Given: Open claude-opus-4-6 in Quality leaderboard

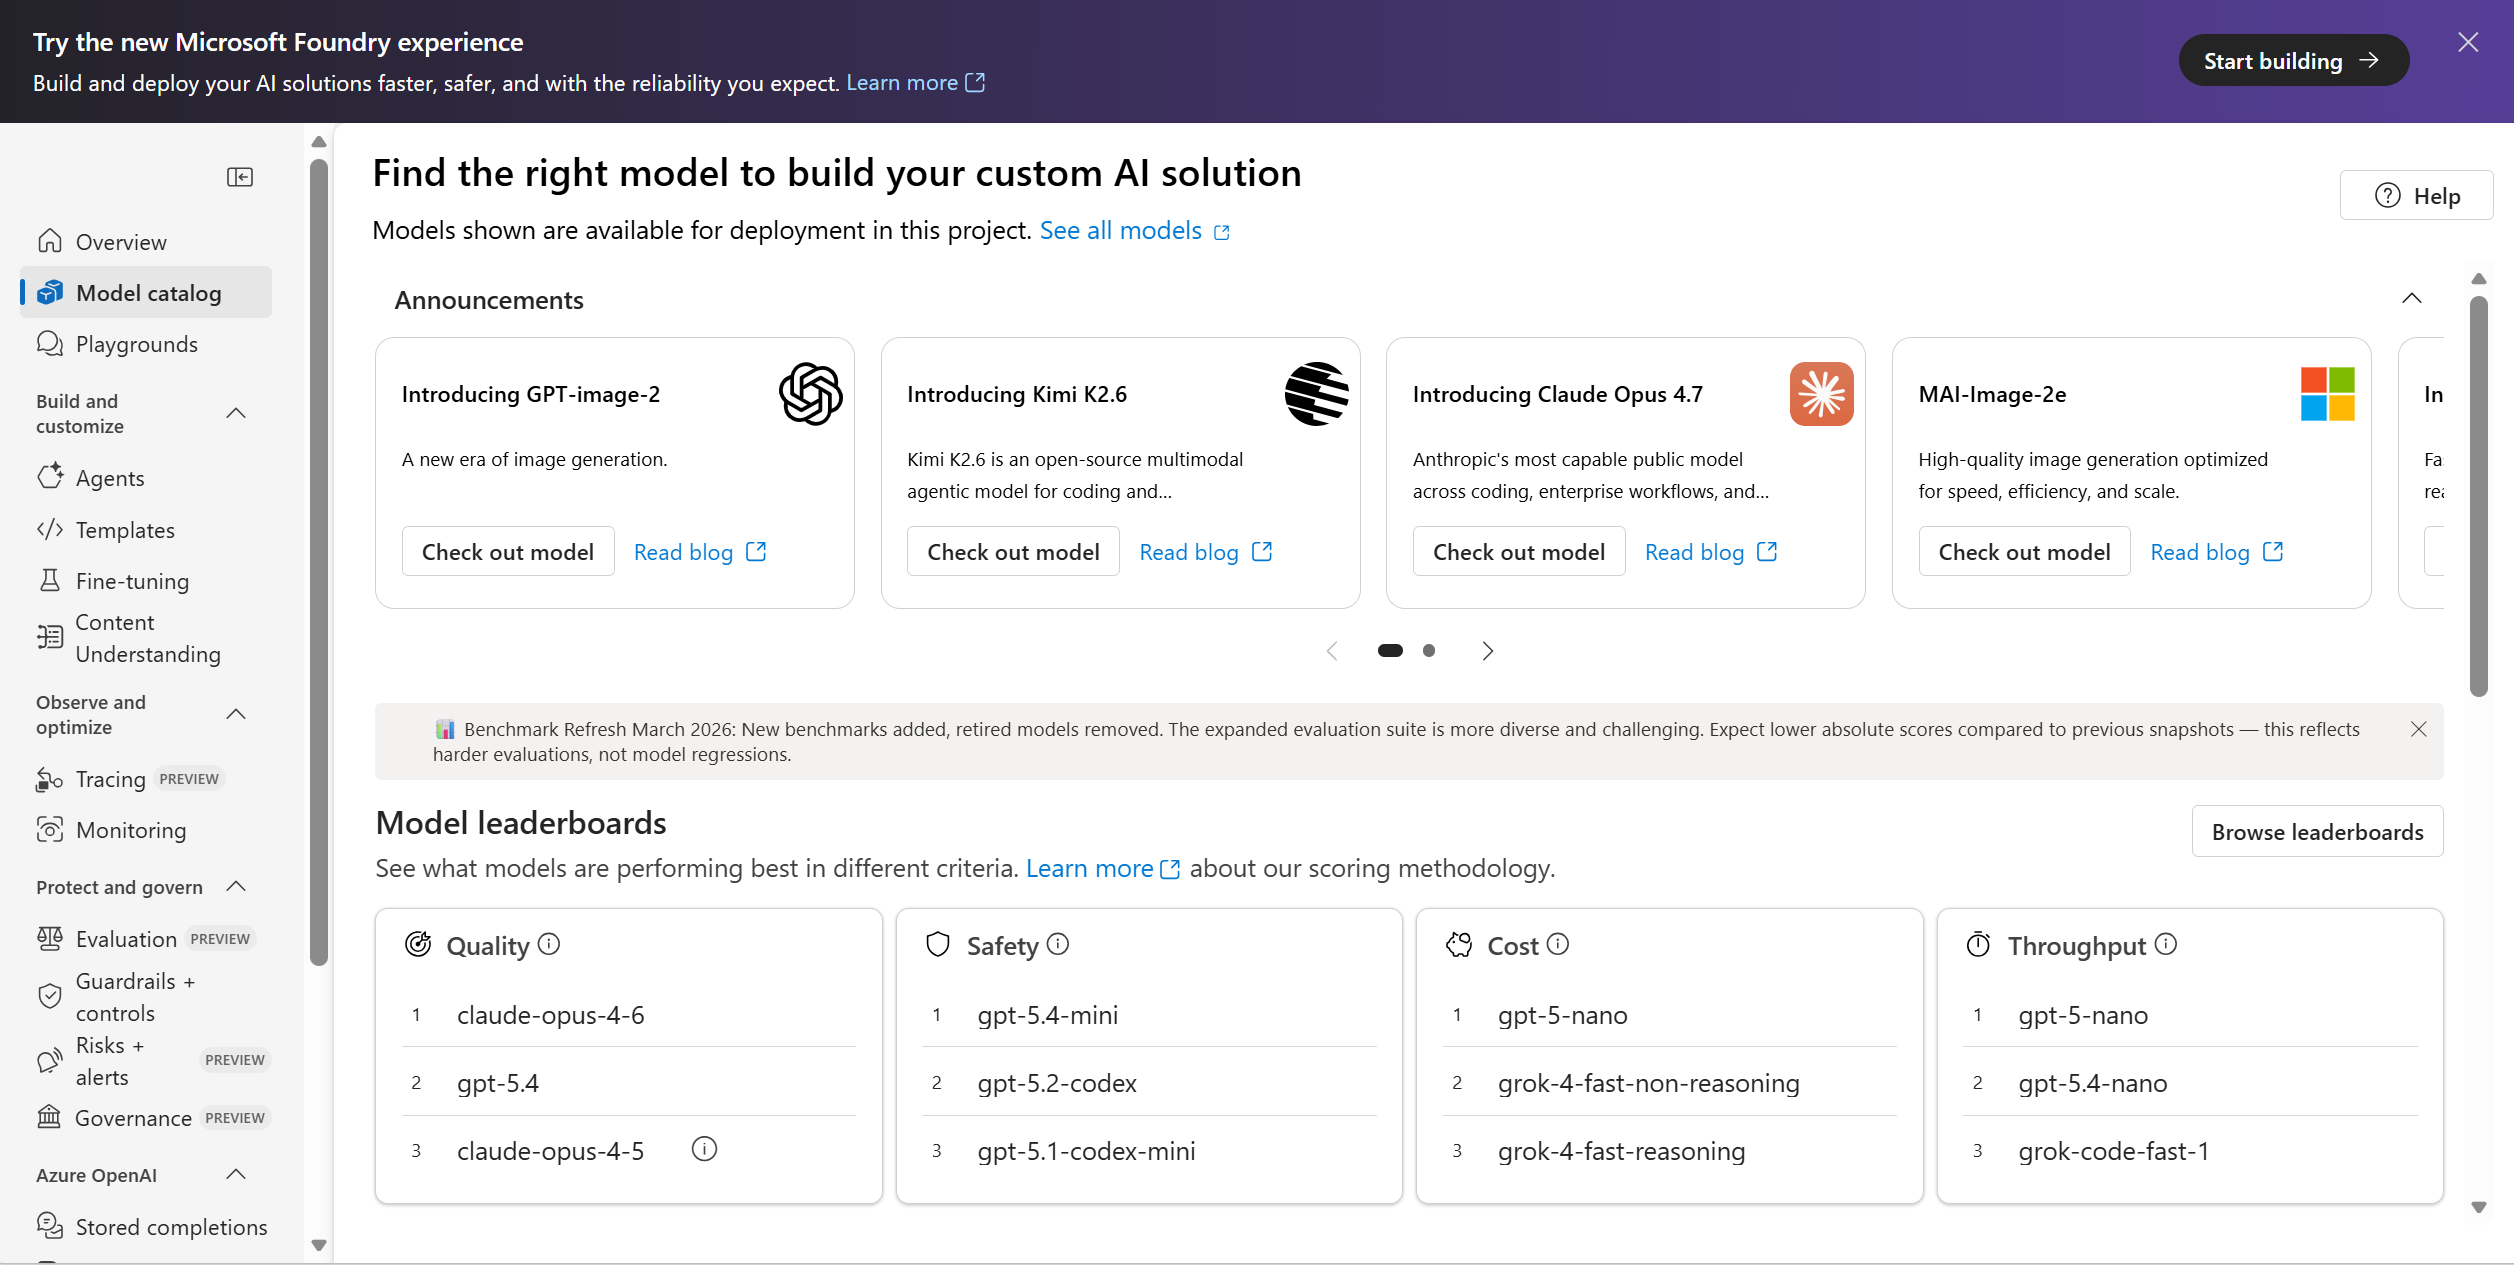Looking at the screenshot, I should (551, 1015).
